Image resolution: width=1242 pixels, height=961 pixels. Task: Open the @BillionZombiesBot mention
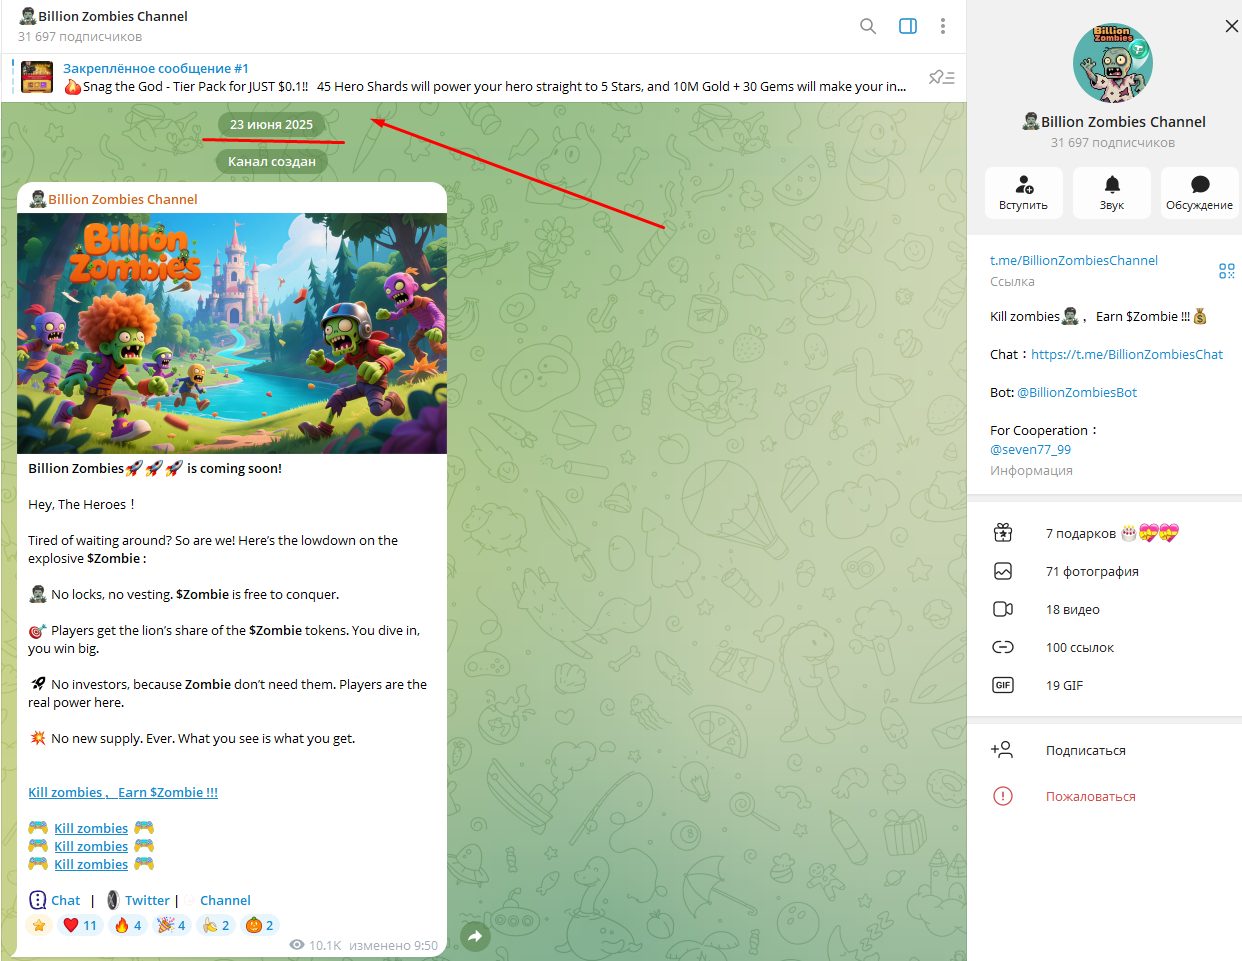1077,392
